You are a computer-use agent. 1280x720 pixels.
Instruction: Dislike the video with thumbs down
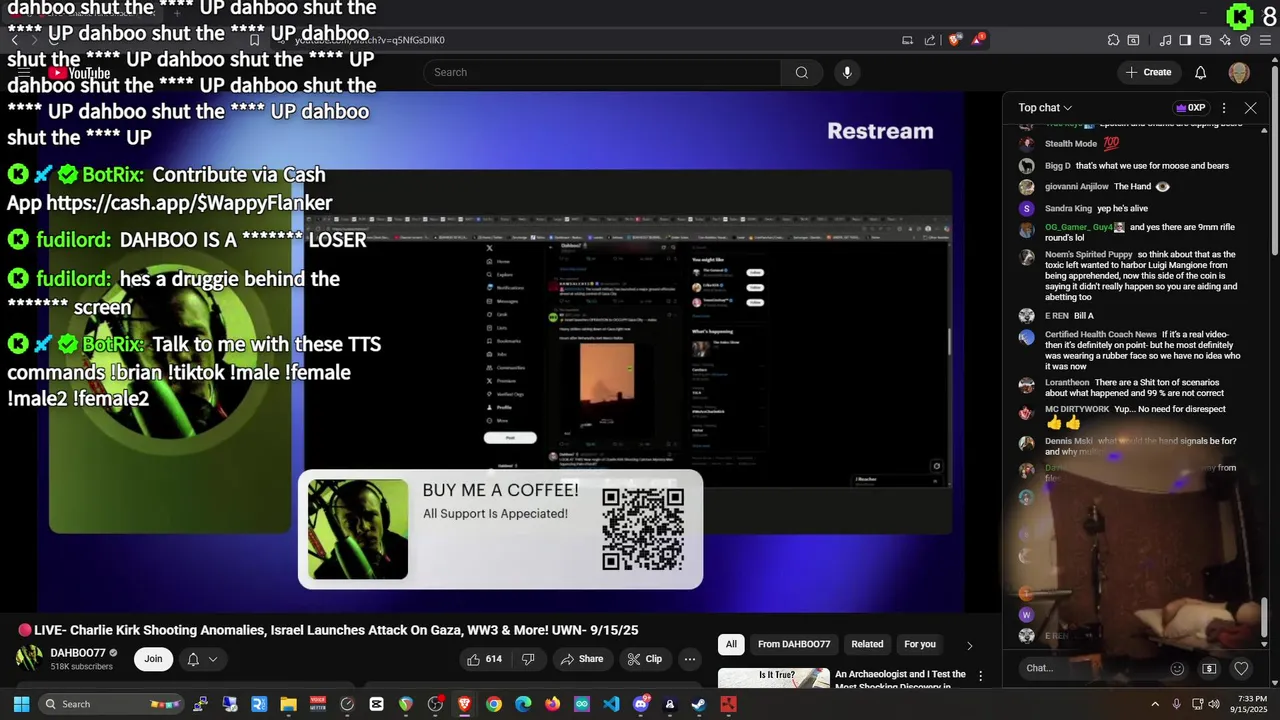pos(528,659)
